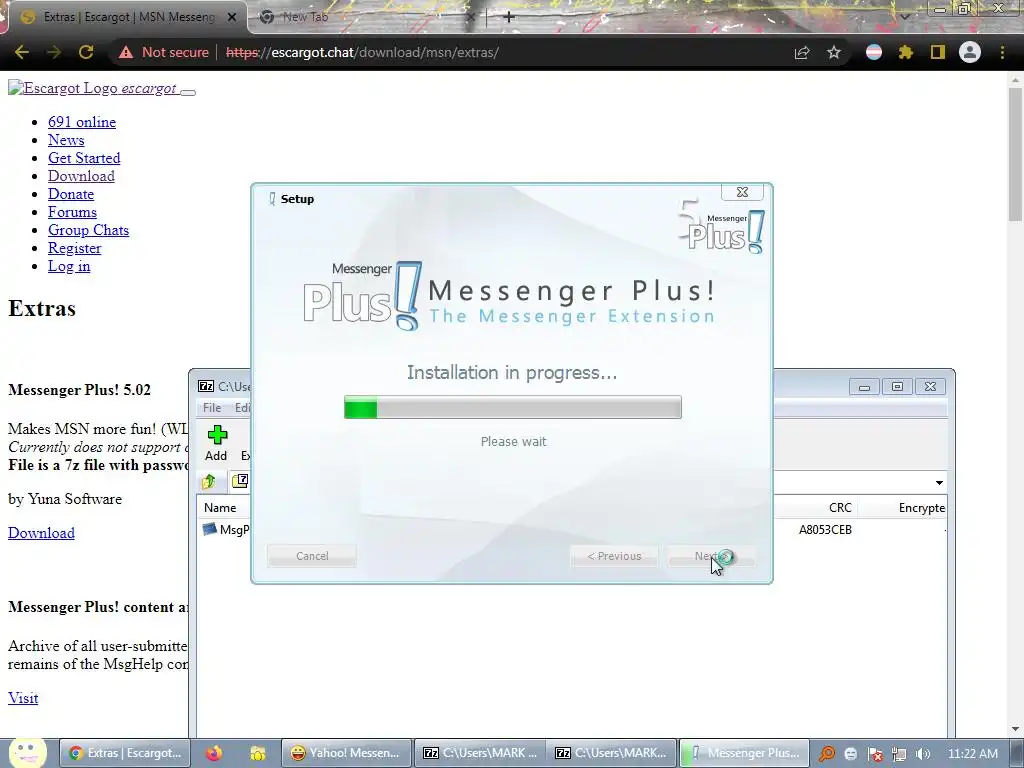Close the 7-Zip window
Image resolution: width=1024 pixels, height=768 pixels.
pyautogui.click(x=931, y=387)
